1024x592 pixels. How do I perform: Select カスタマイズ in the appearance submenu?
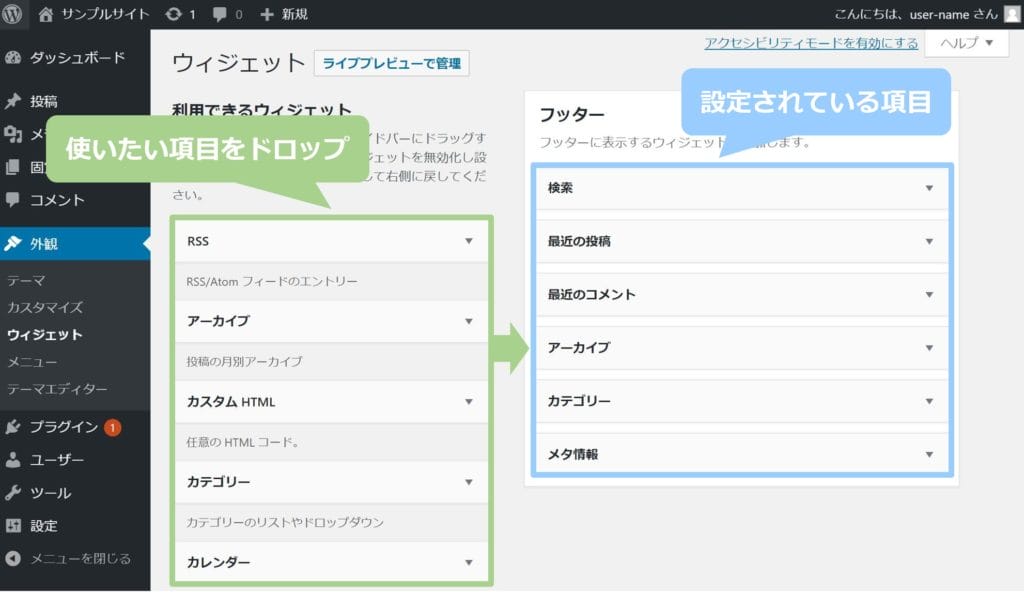(45, 308)
